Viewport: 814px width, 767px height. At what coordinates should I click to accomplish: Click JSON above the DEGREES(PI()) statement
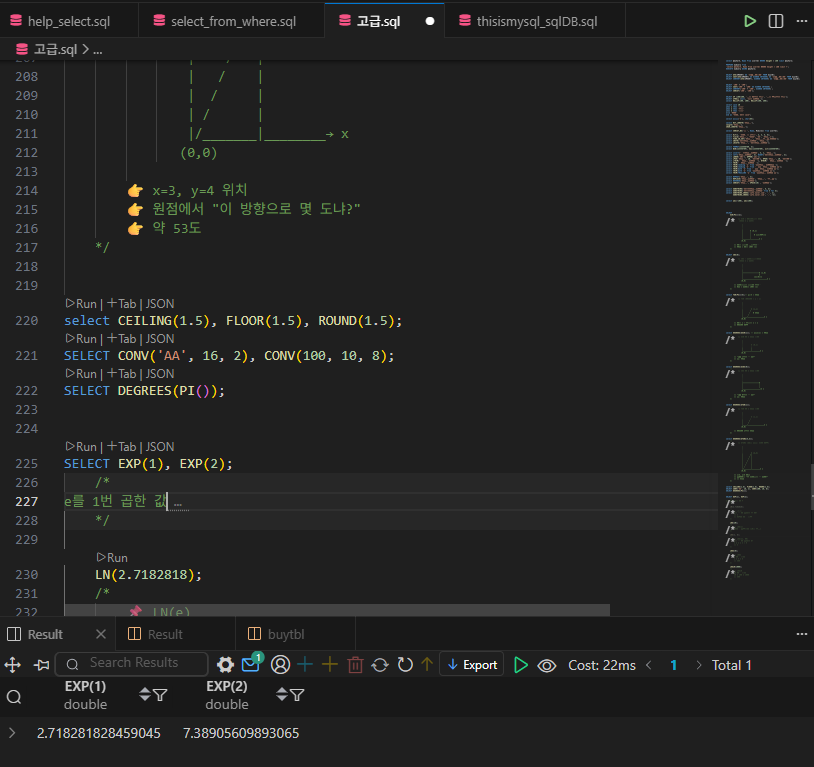click(x=160, y=373)
